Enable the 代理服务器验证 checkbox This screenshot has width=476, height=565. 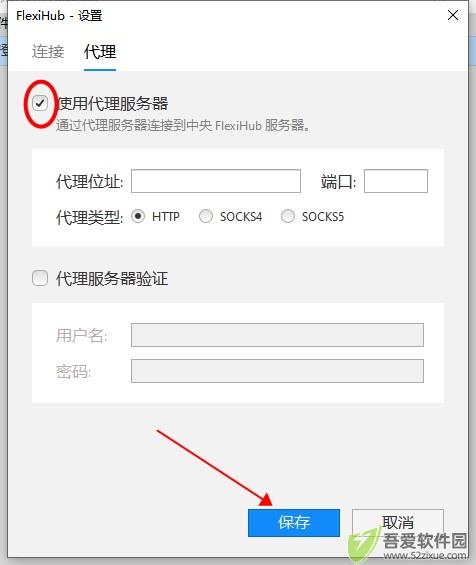pos(40,278)
